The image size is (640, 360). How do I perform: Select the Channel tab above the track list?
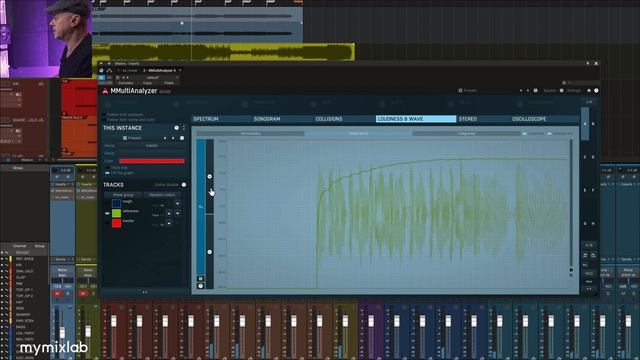pyautogui.click(x=19, y=246)
